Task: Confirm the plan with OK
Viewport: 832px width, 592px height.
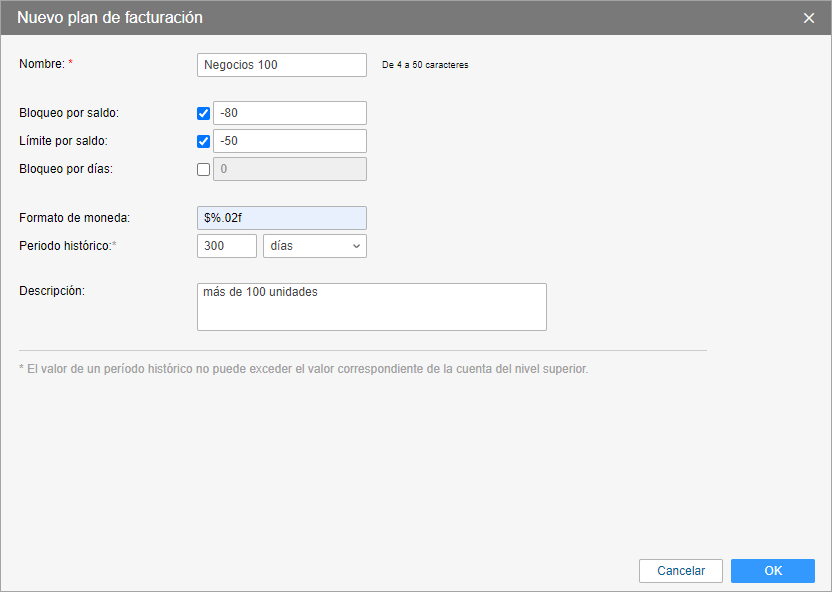Action: (x=773, y=571)
